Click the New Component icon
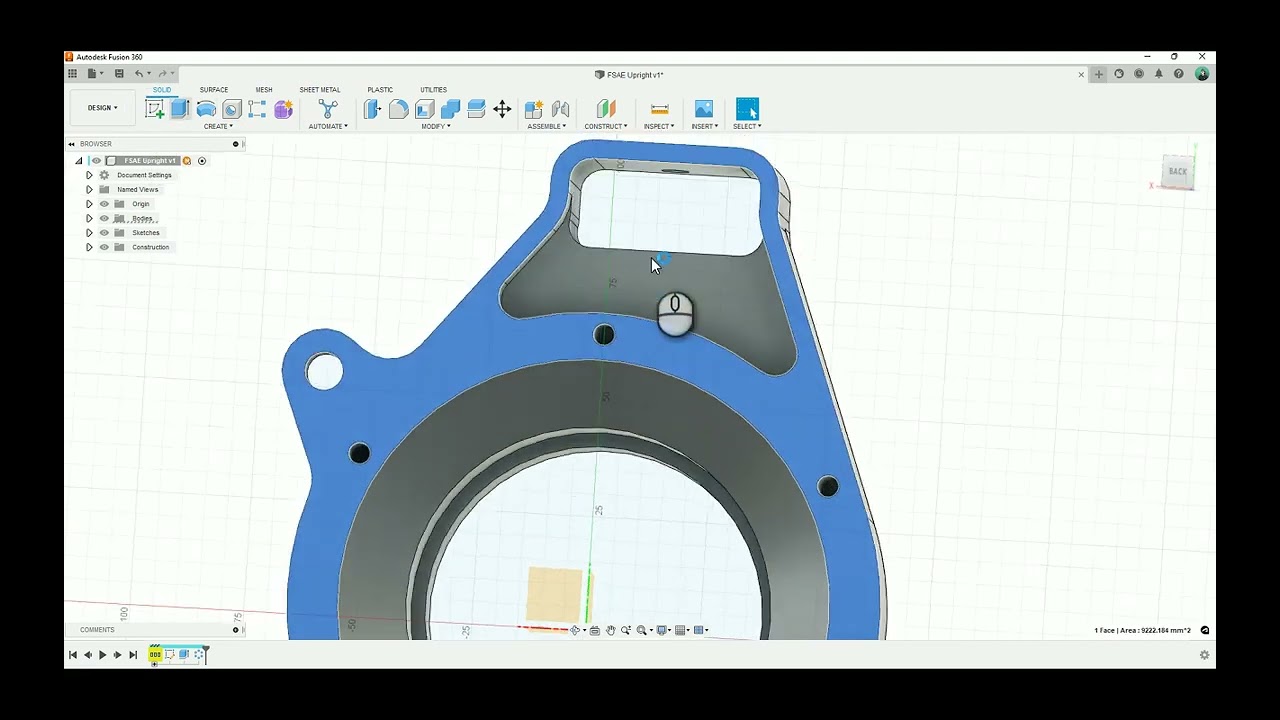1280x720 pixels. (x=534, y=109)
